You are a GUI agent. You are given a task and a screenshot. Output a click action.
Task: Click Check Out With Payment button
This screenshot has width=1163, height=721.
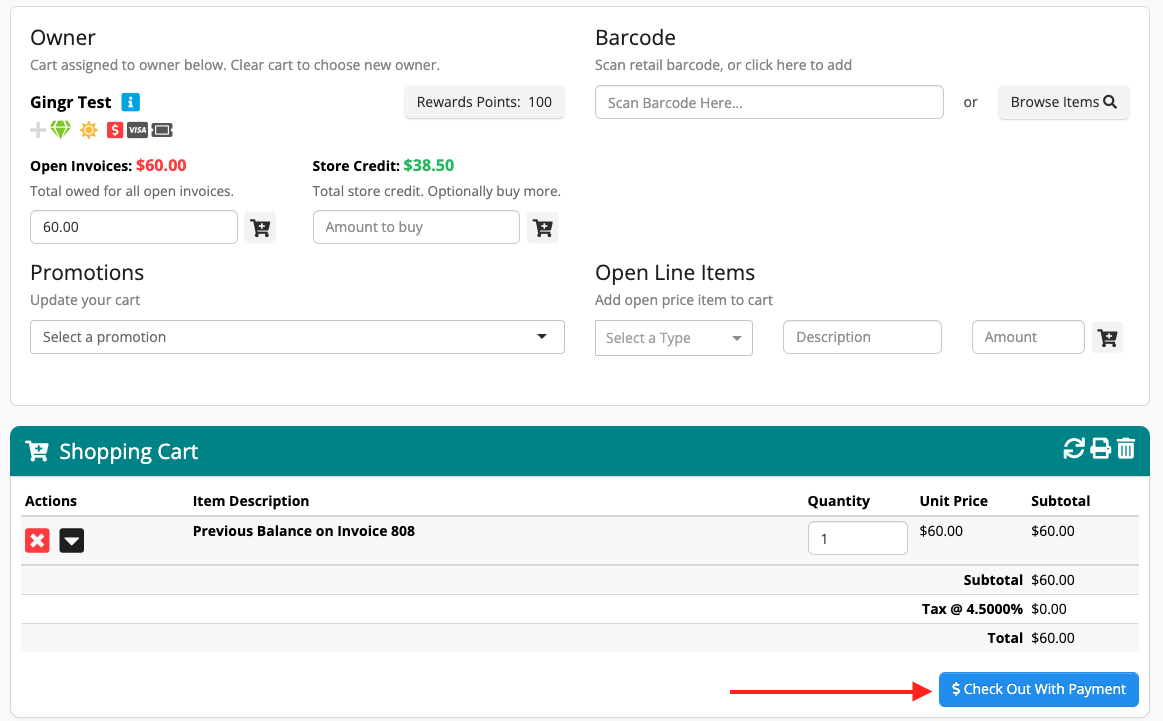[x=1038, y=689]
